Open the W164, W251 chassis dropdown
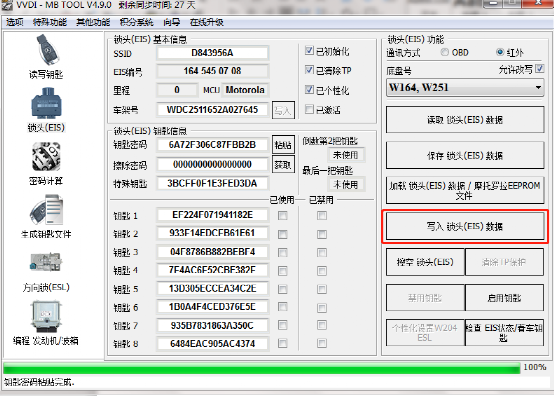 [x=465, y=87]
